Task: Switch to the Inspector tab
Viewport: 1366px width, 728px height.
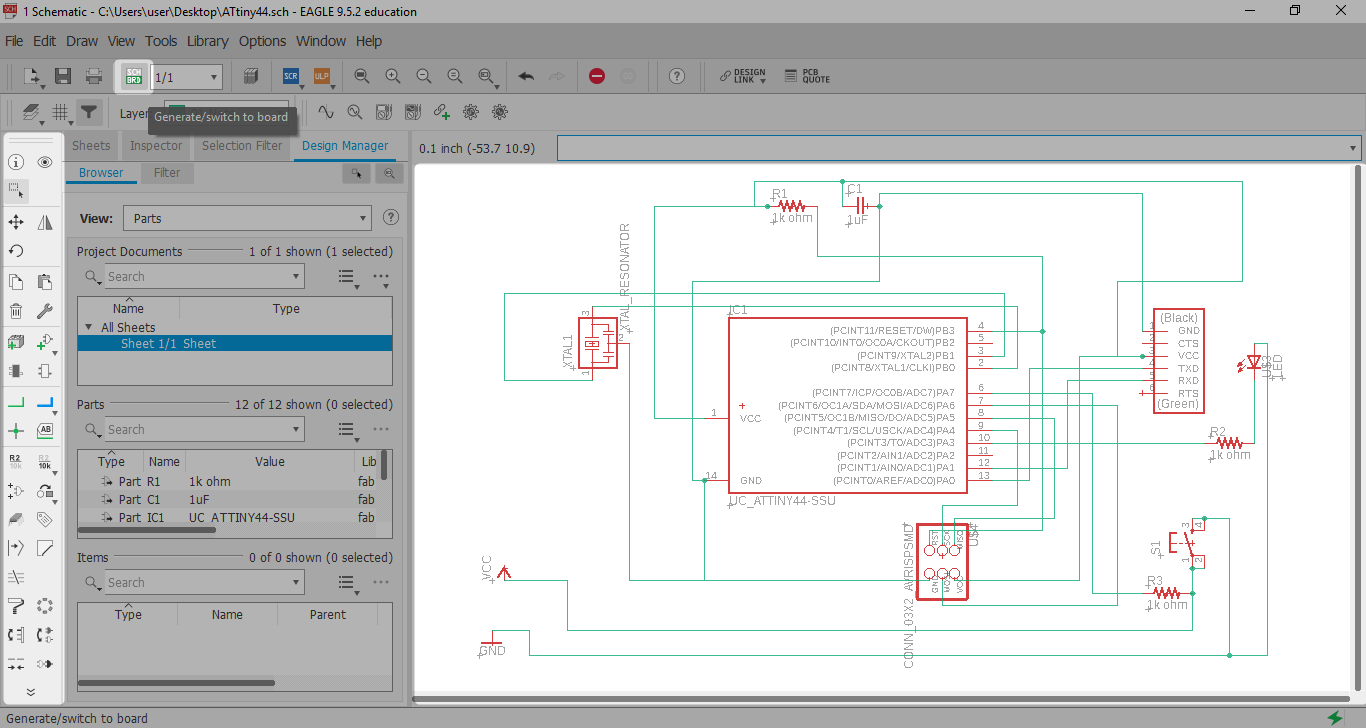Action: tap(156, 146)
